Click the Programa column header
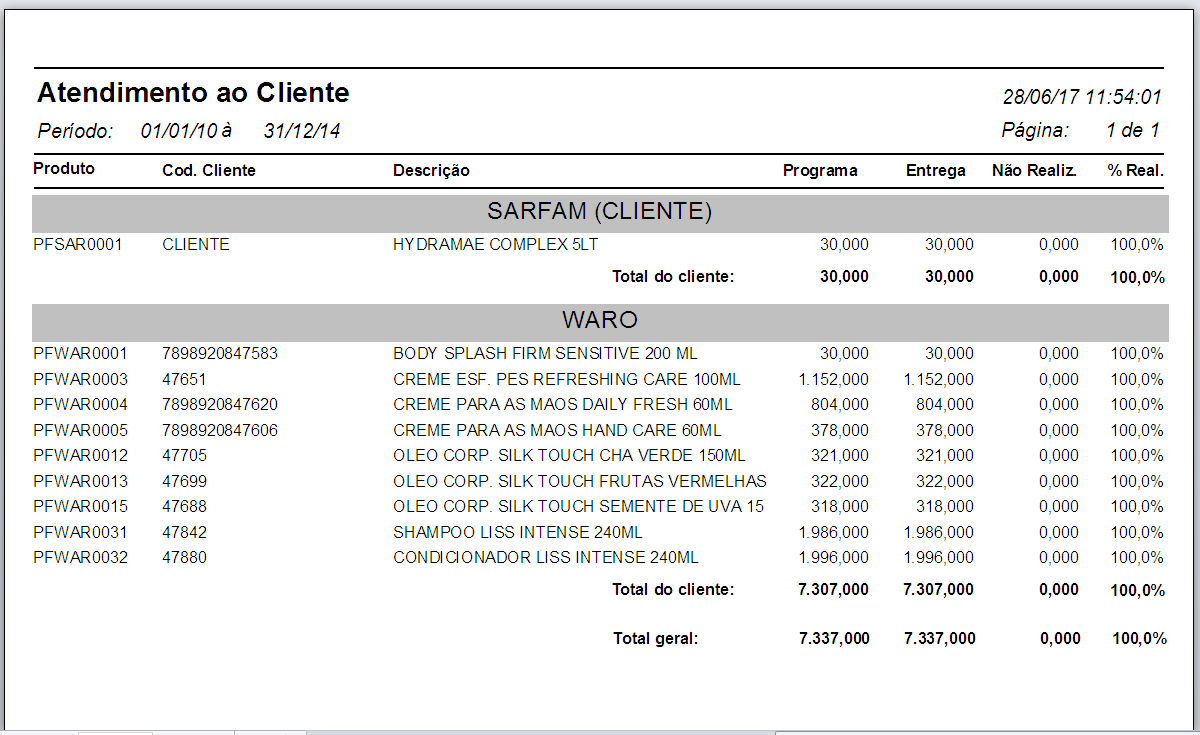This screenshot has width=1200, height=735. tap(820, 170)
